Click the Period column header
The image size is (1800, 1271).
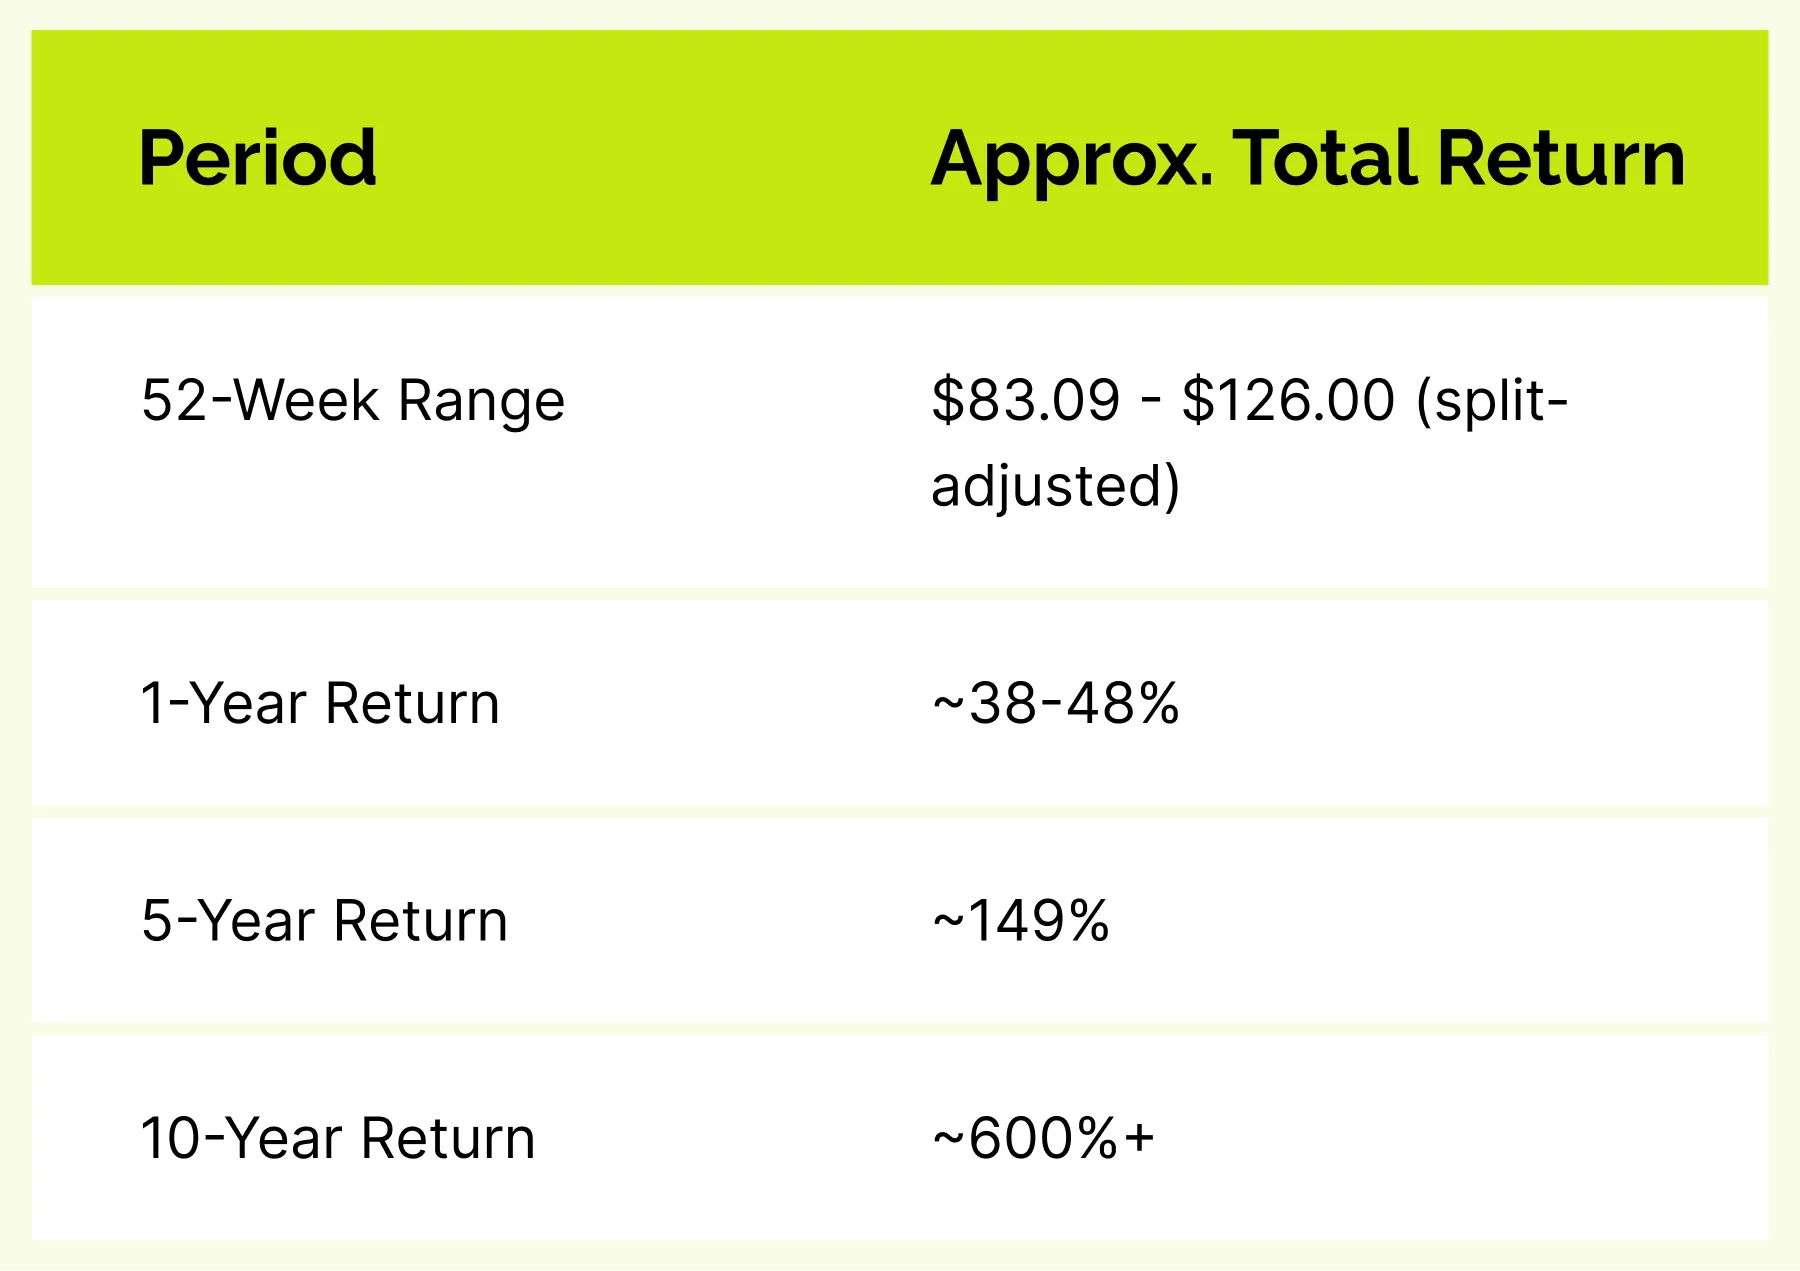pyautogui.click(x=257, y=158)
